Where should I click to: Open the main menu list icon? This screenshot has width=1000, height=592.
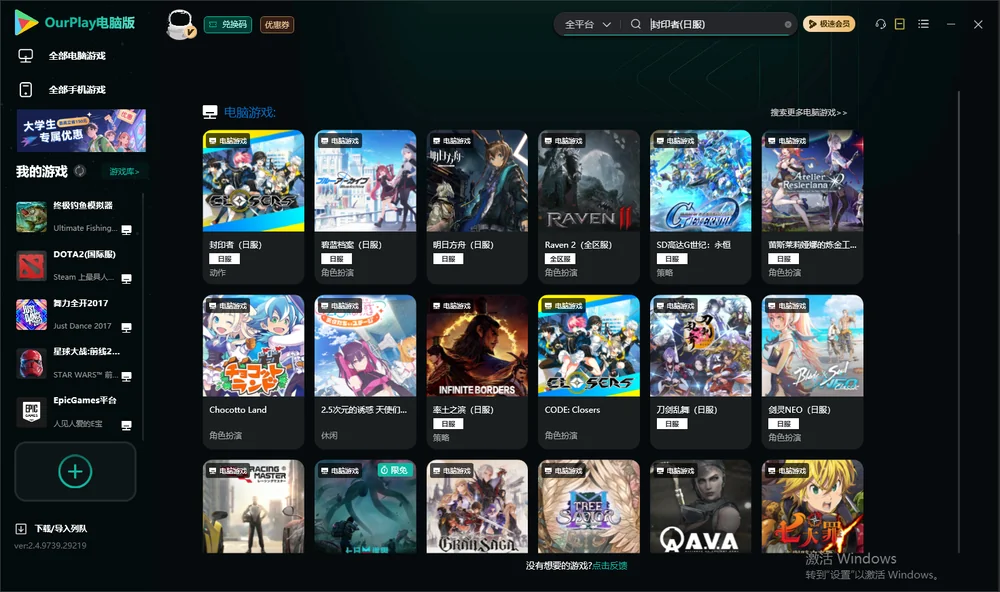923,24
